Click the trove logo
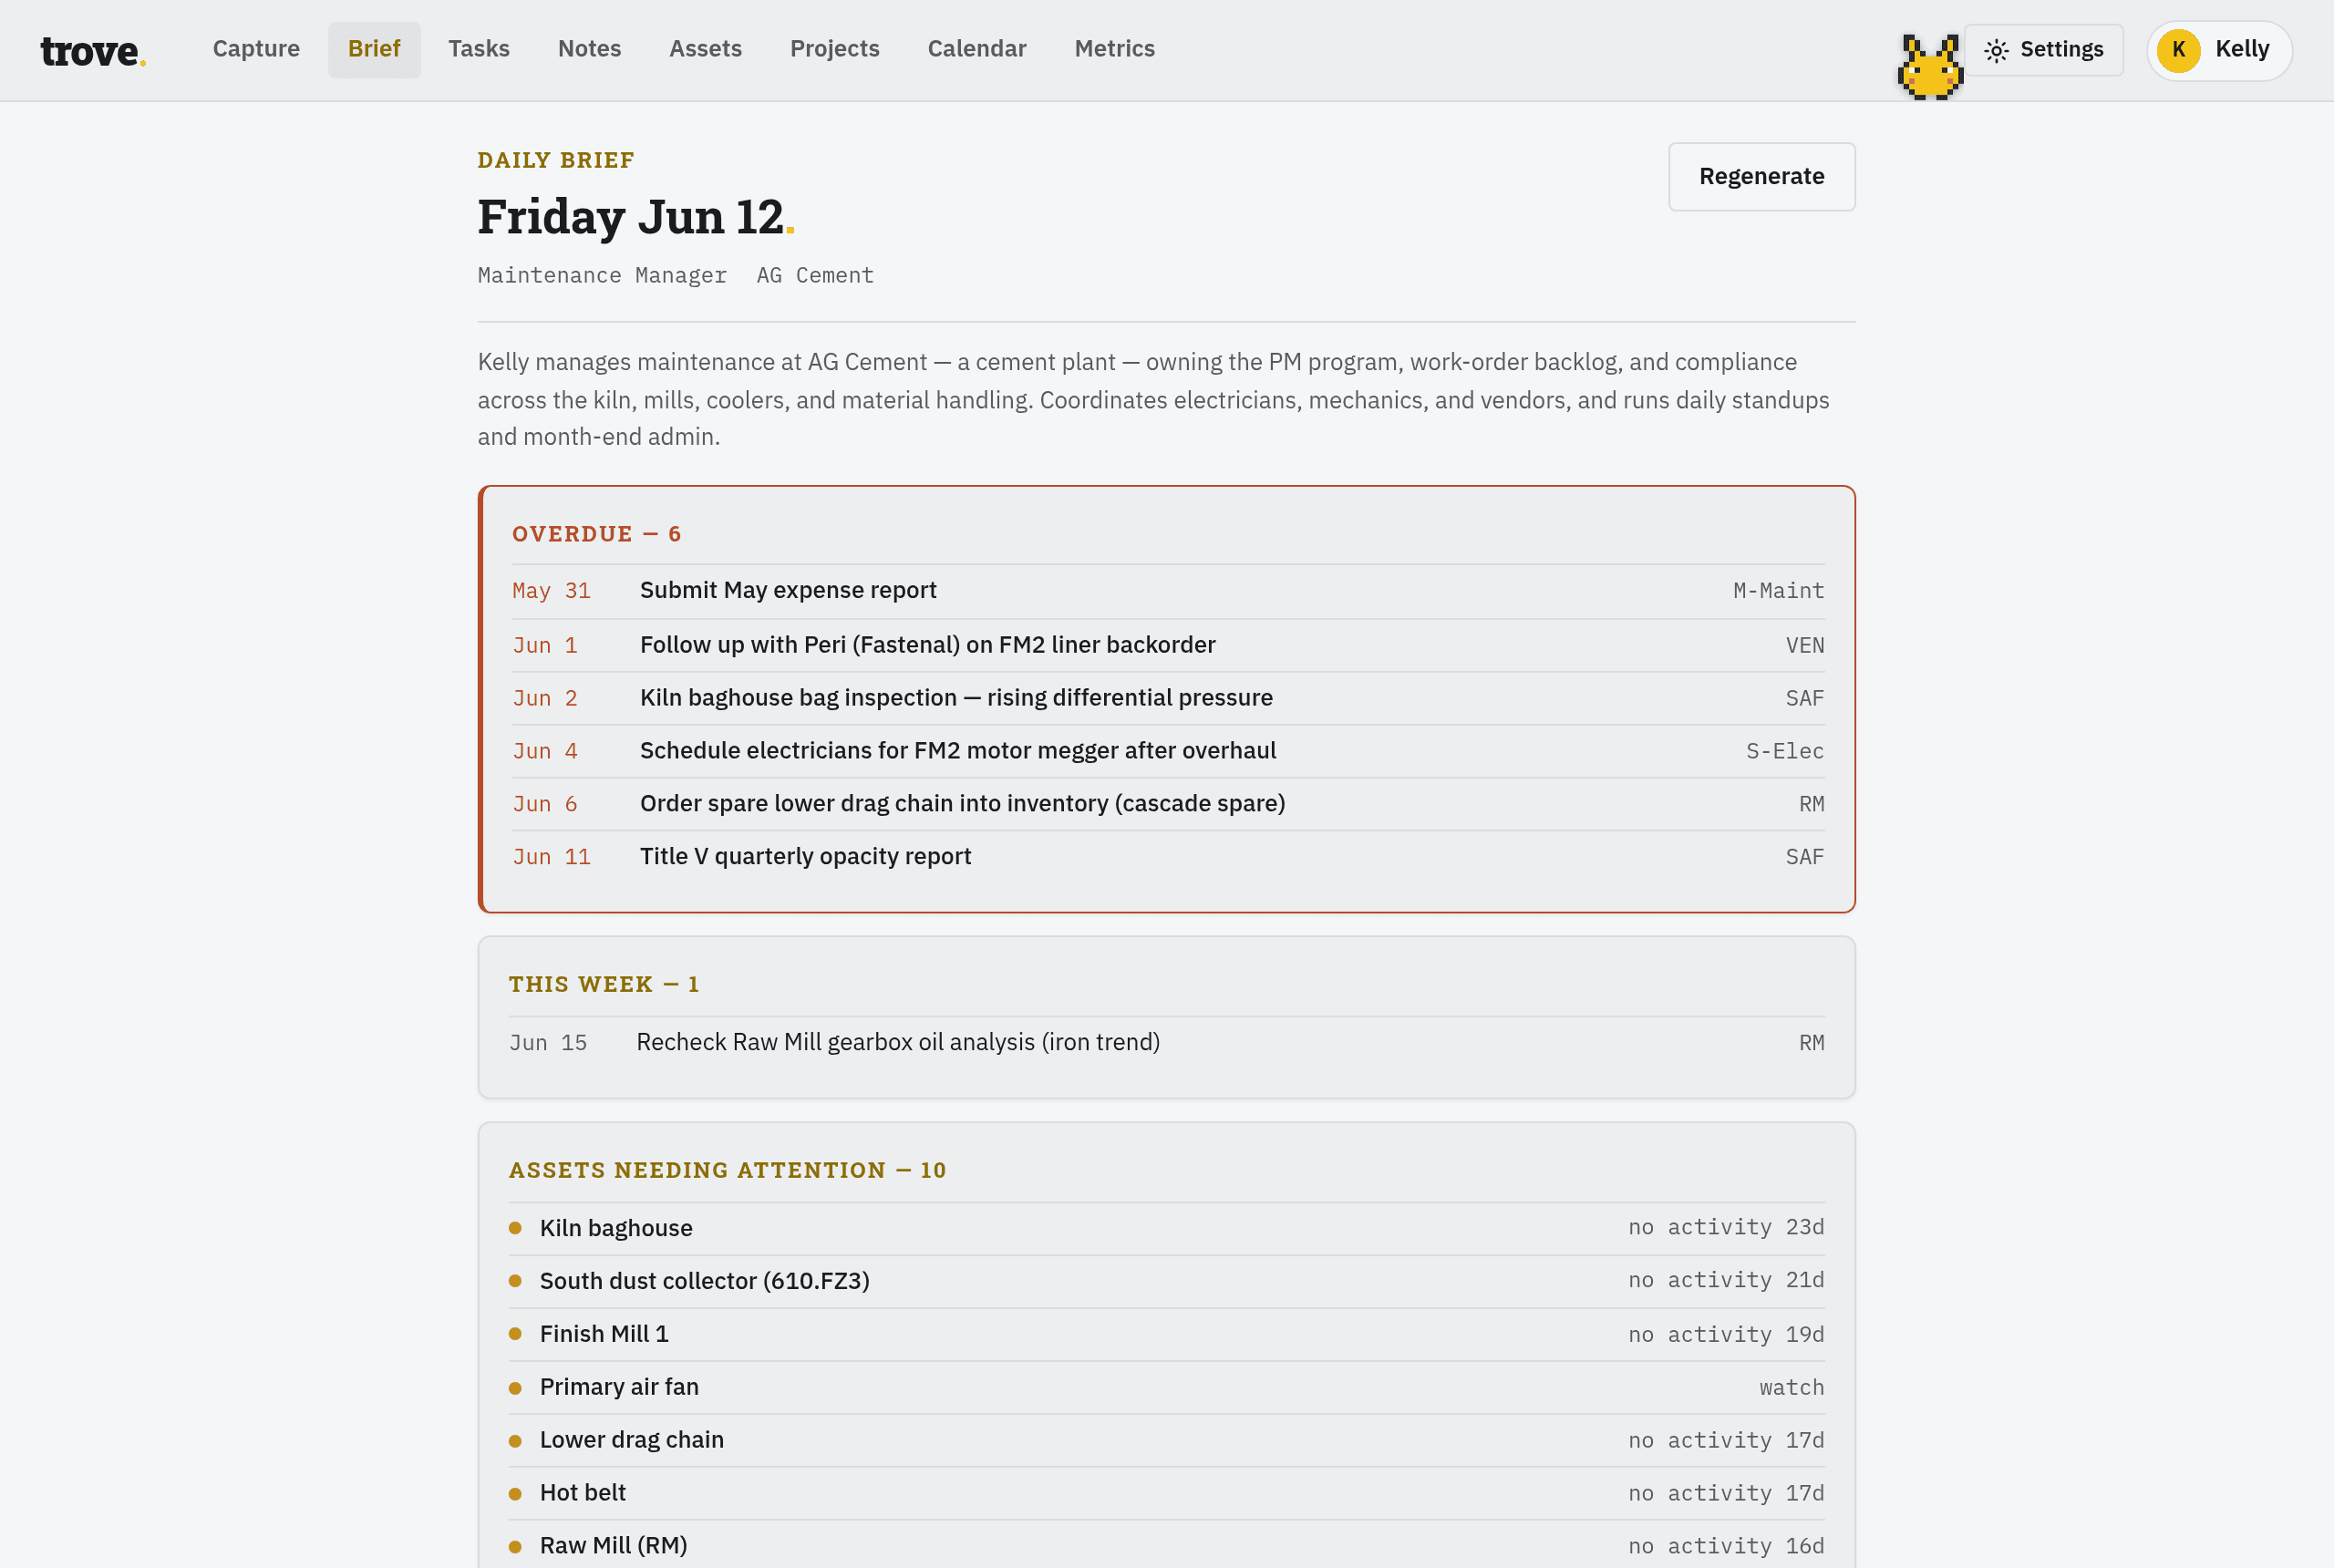The image size is (2334, 1568). point(93,50)
